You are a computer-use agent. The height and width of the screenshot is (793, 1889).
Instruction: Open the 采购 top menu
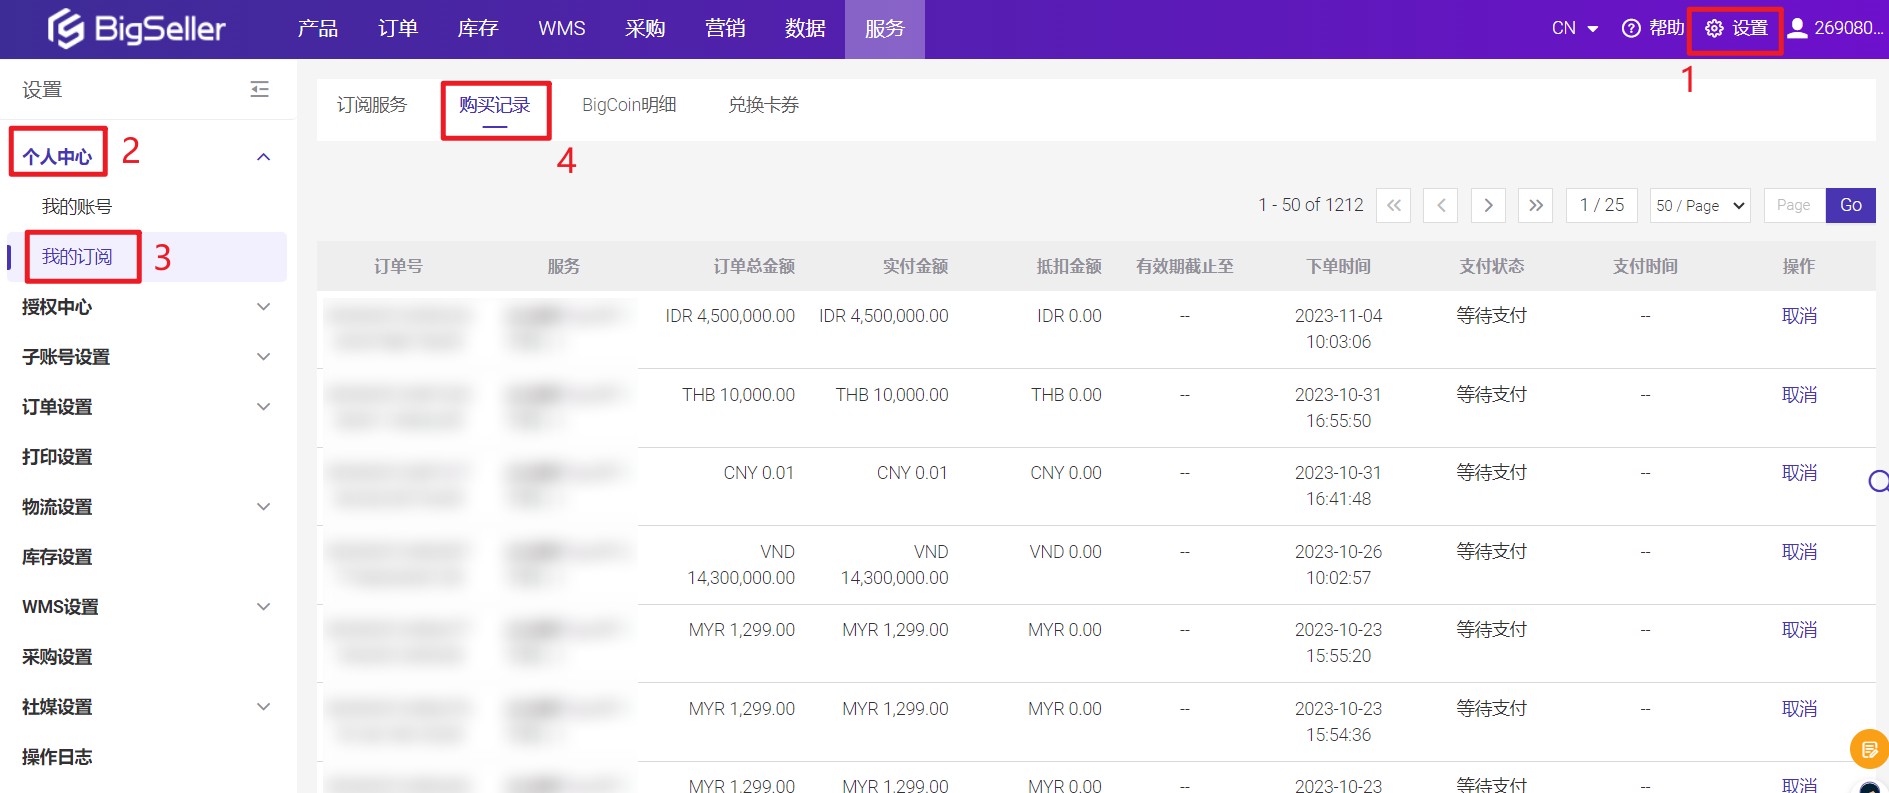click(645, 29)
